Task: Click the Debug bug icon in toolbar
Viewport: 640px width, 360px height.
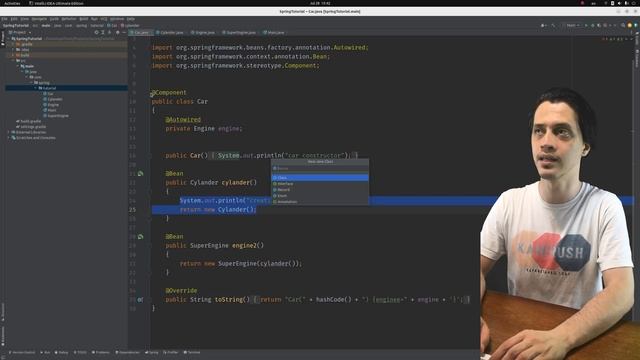Action: pyautogui.click(x=593, y=25)
